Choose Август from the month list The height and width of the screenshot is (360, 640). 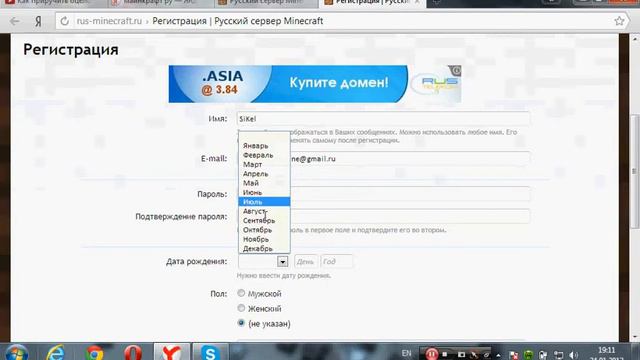point(264,211)
